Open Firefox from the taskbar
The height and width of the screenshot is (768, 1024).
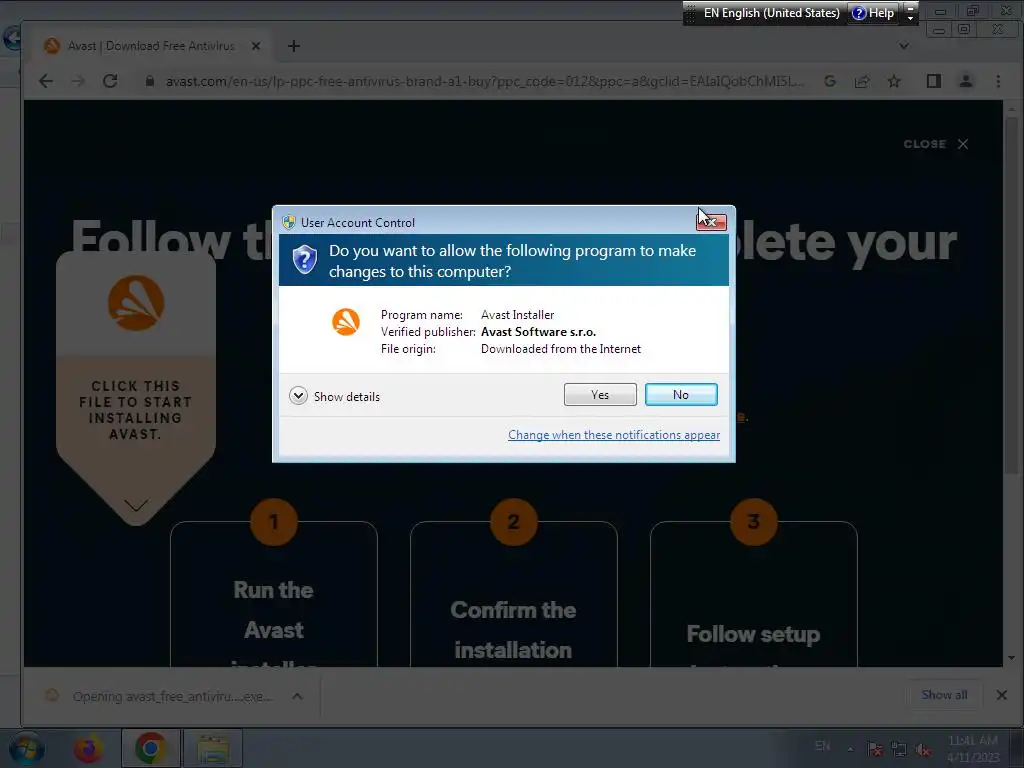88,748
